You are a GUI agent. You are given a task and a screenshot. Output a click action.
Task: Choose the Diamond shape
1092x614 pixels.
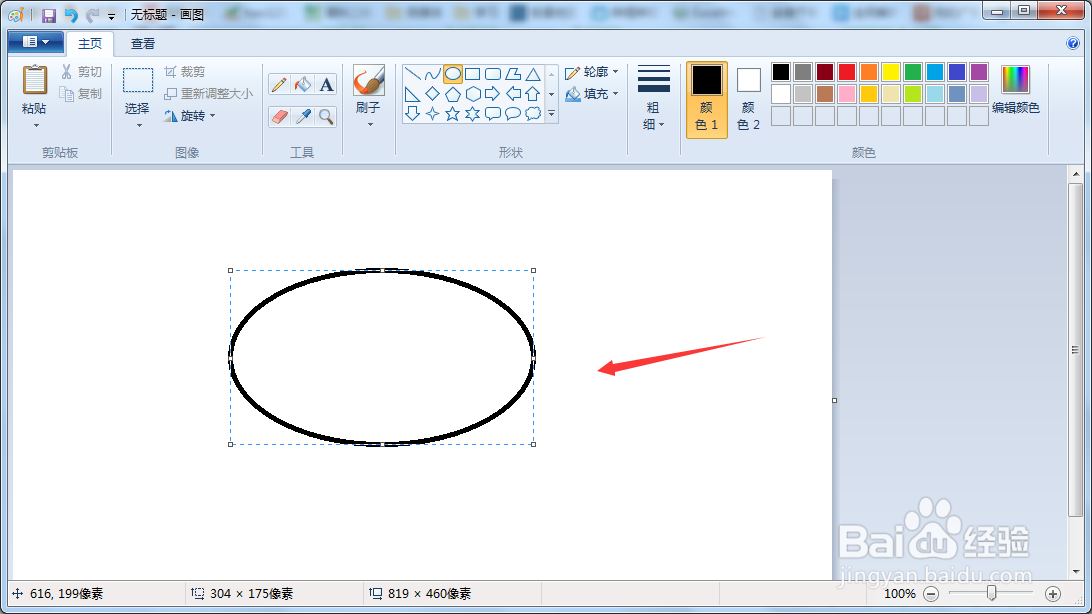tap(432, 94)
